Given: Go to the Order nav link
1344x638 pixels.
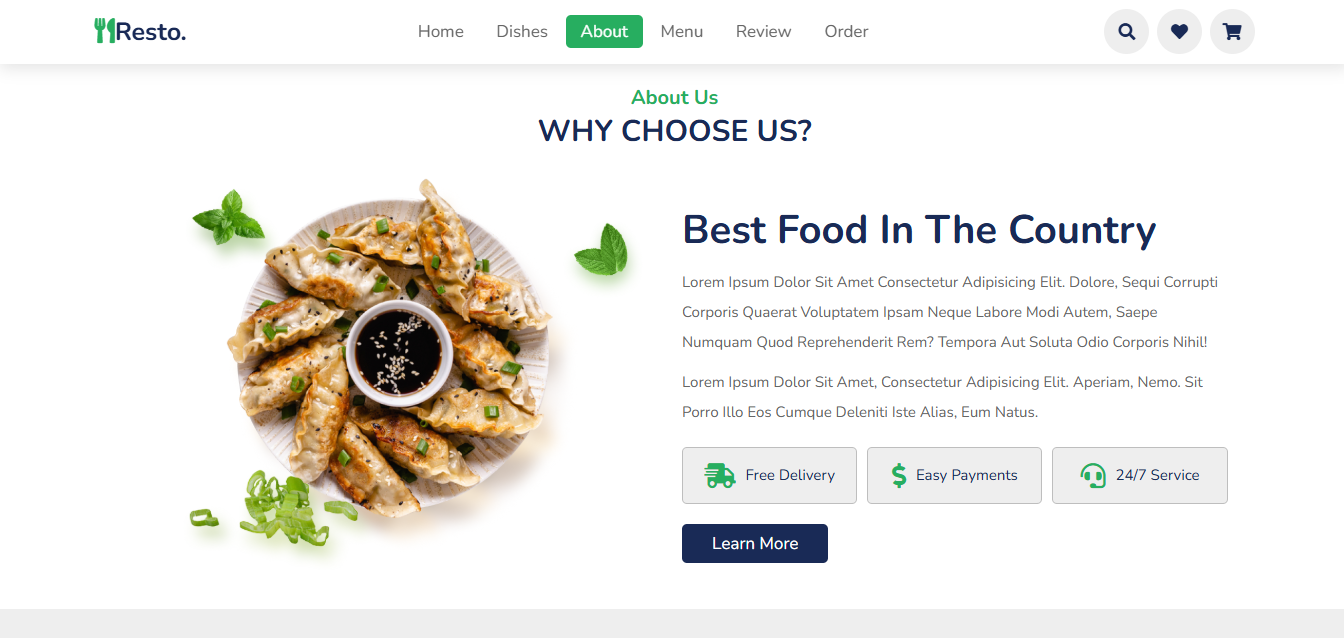Looking at the screenshot, I should [846, 32].
